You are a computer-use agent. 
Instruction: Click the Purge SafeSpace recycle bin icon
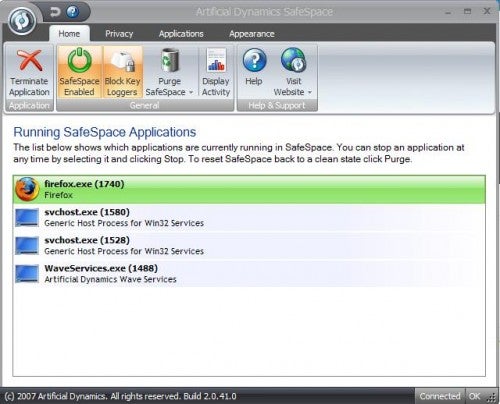click(x=170, y=61)
